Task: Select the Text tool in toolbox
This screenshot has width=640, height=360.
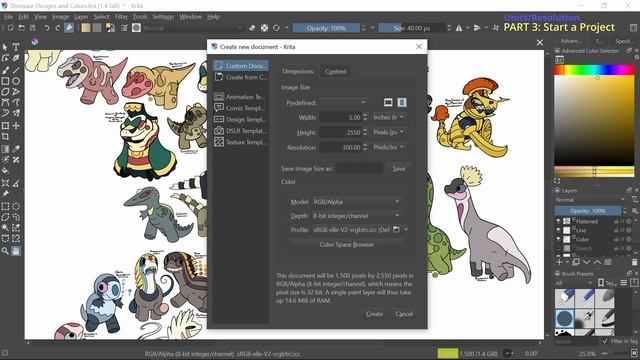Action: [x=16, y=47]
